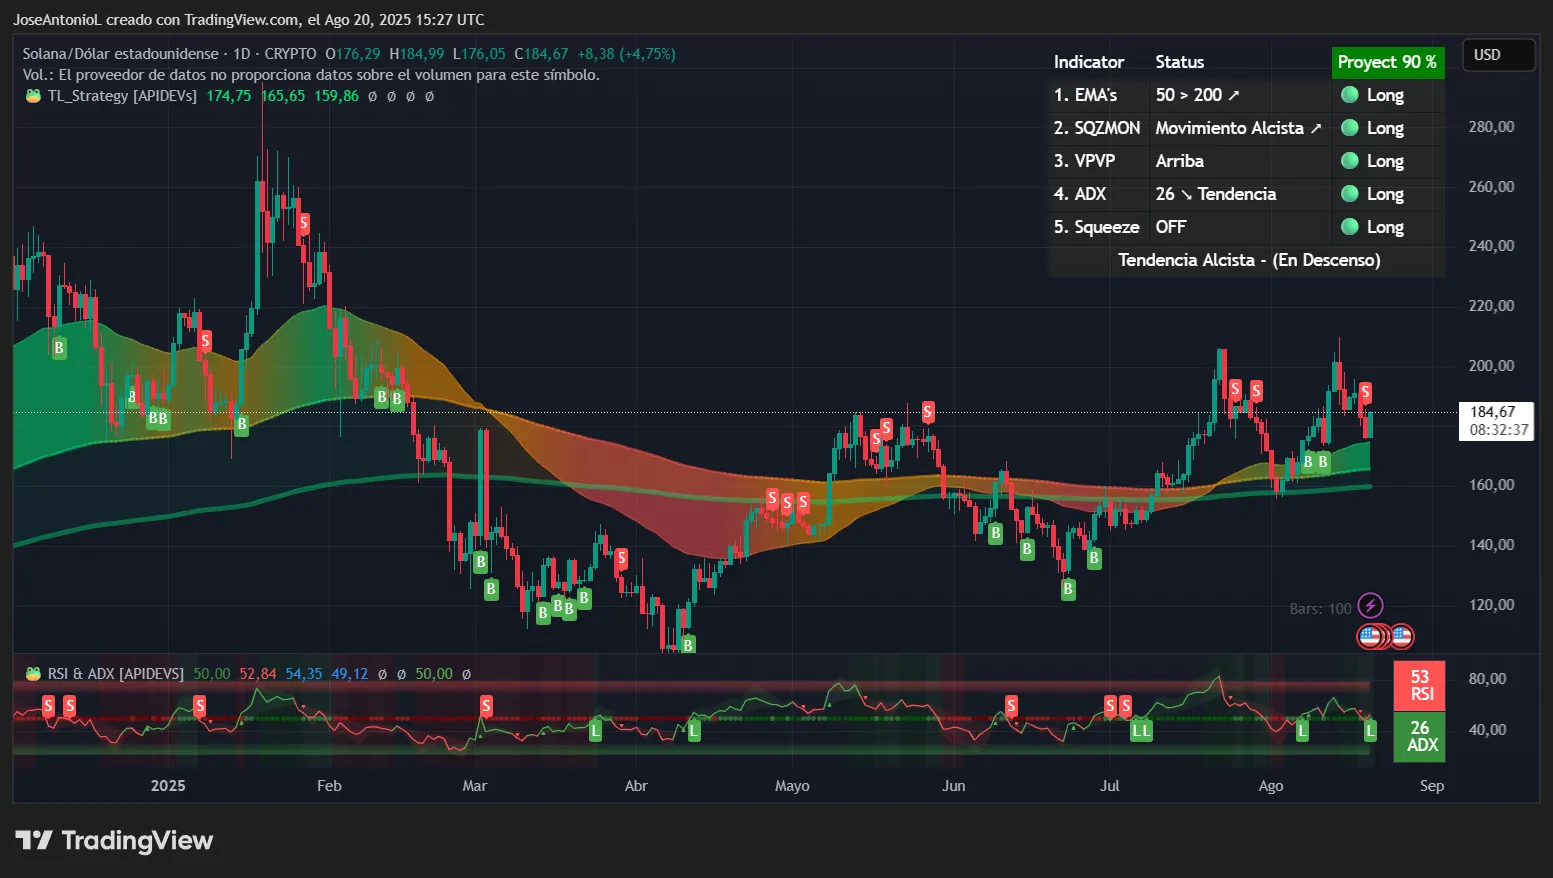Click the 184,67 price label on the axis
The height and width of the screenshot is (878, 1553).
[1493, 410]
